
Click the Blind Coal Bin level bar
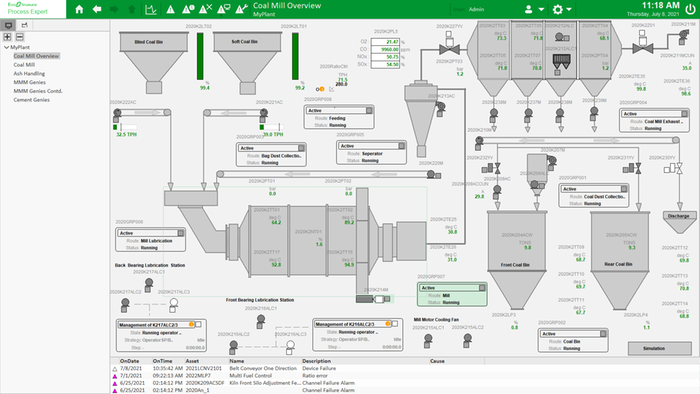coord(200,56)
